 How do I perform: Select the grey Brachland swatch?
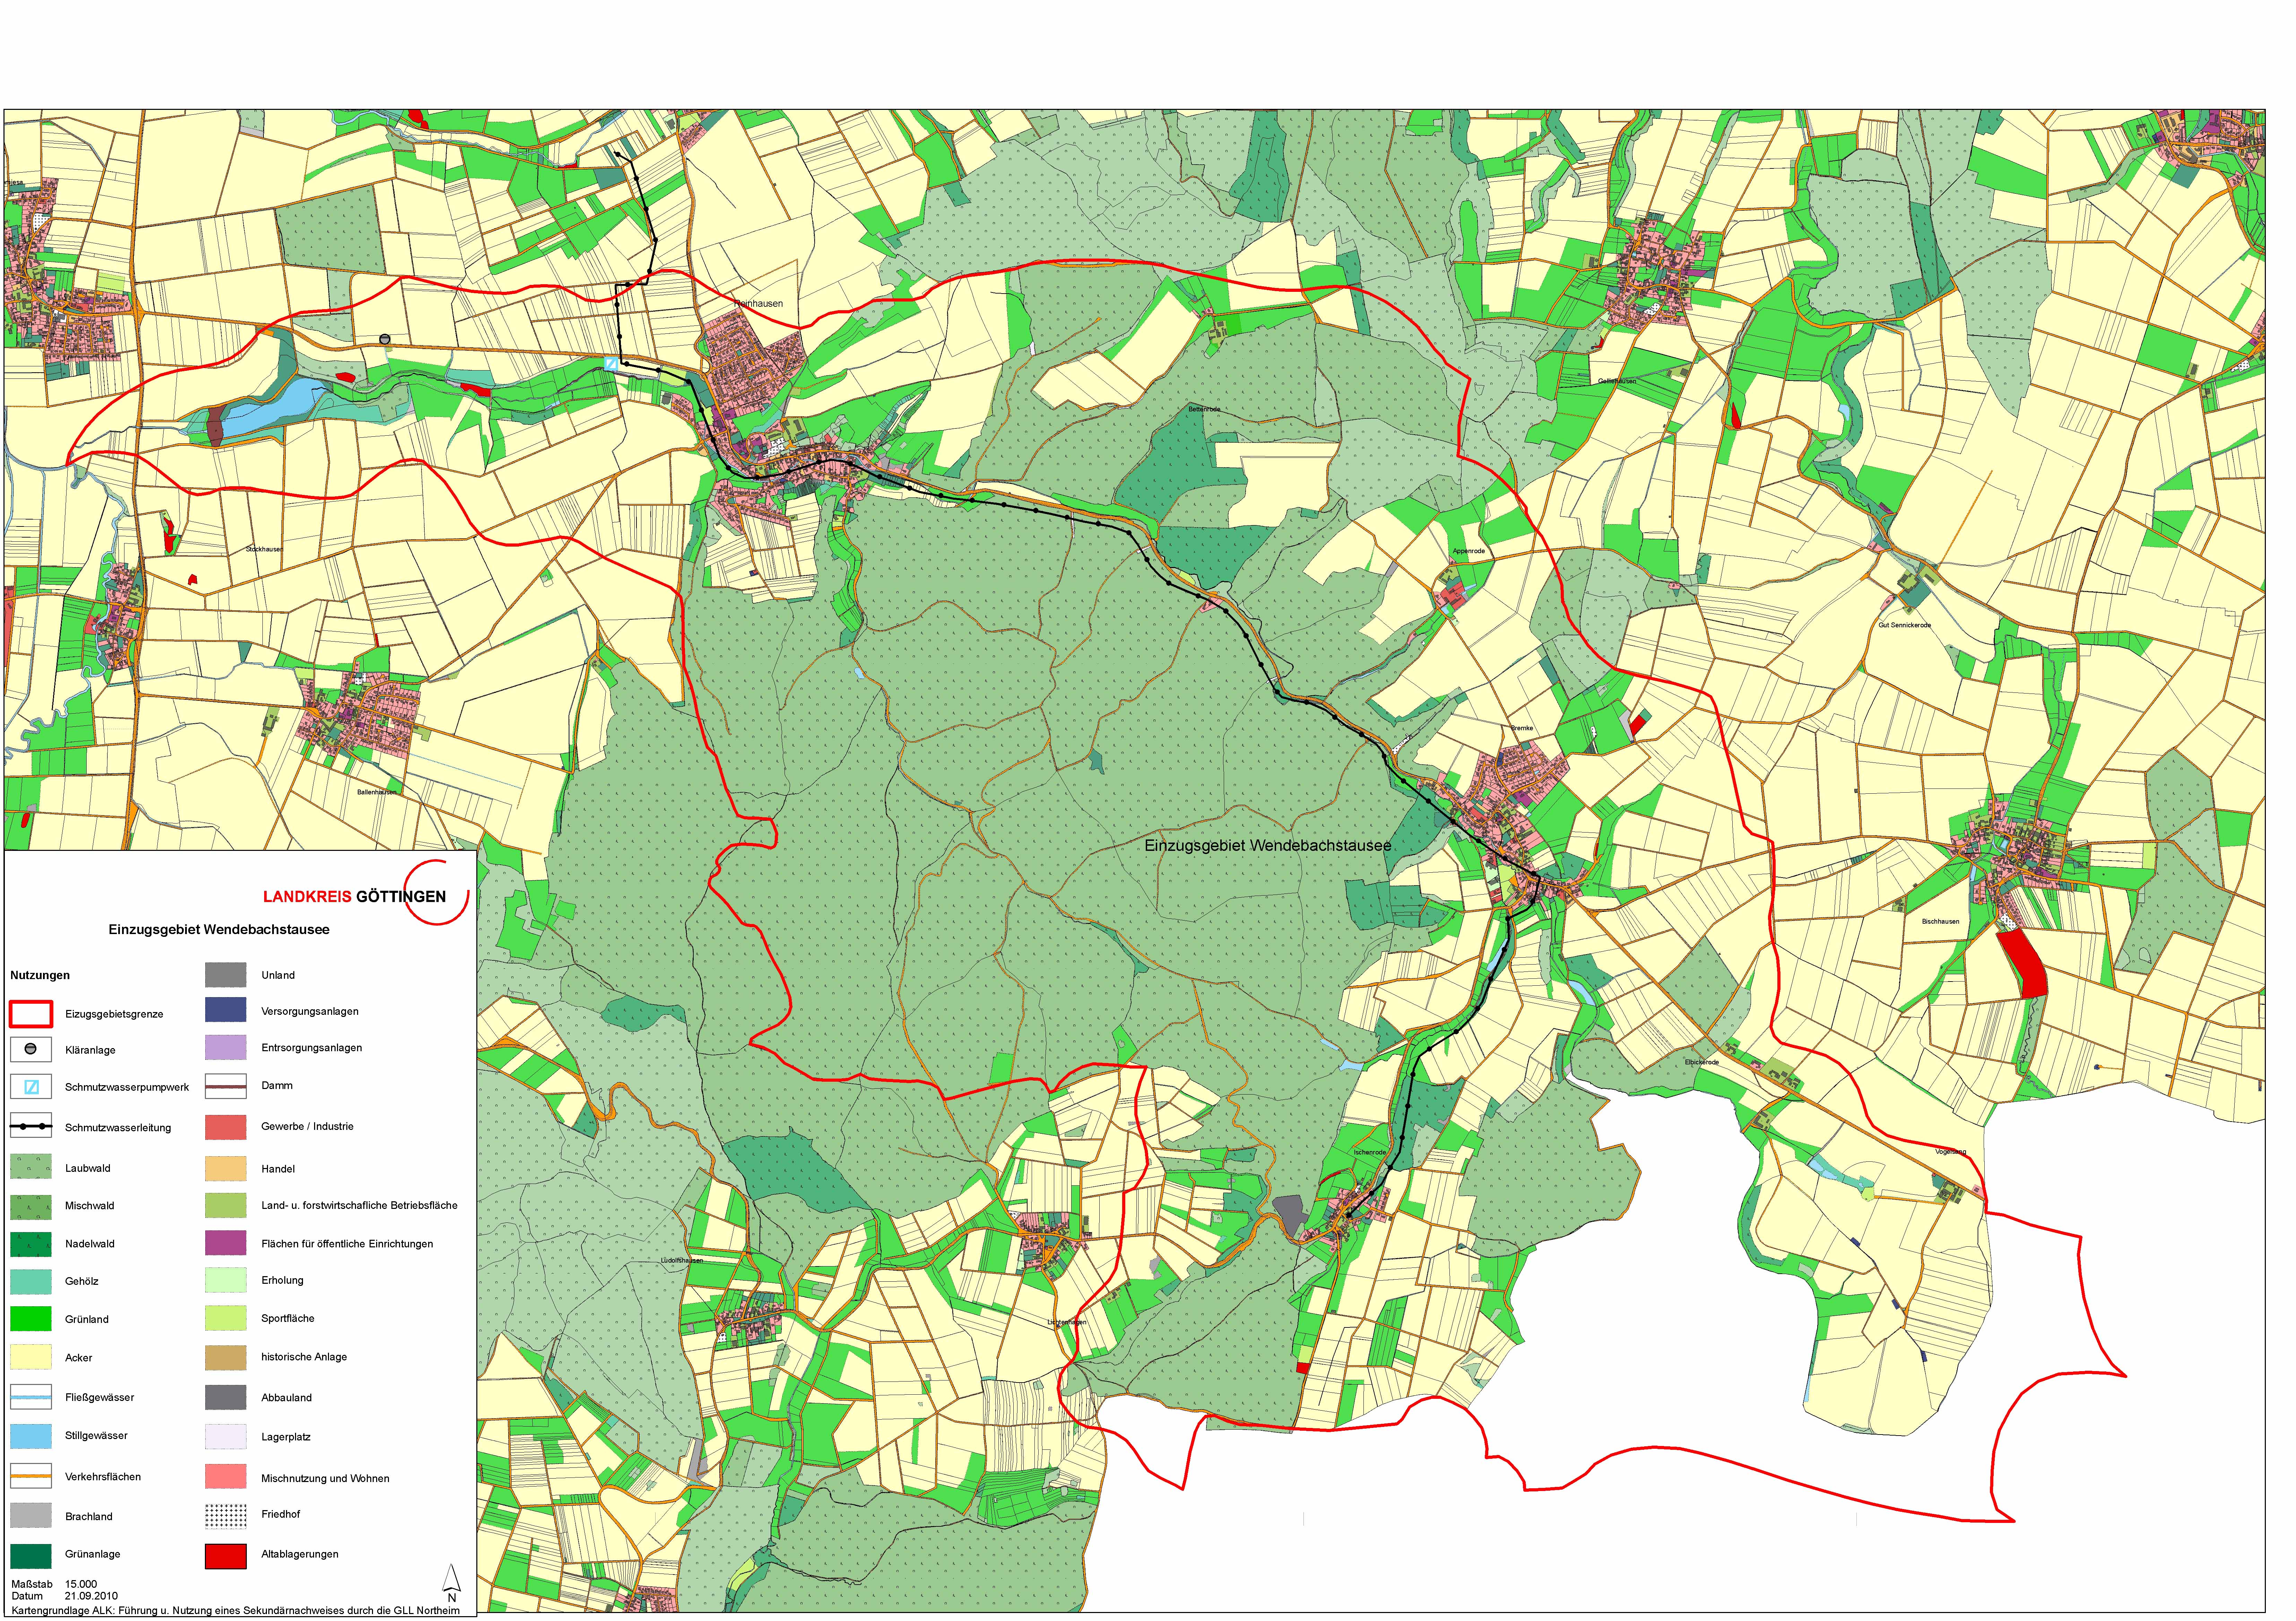pyautogui.click(x=30, y=1516)
